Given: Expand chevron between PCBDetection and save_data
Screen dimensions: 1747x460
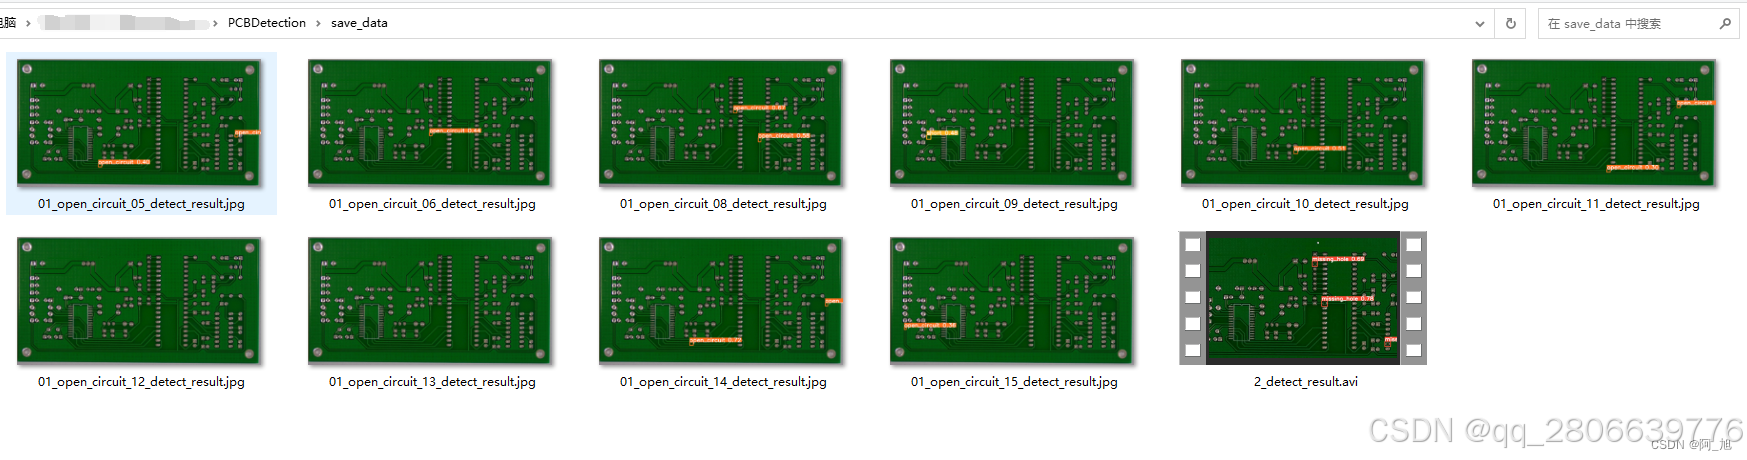Looking at the screenshot, I should [319, 23].
